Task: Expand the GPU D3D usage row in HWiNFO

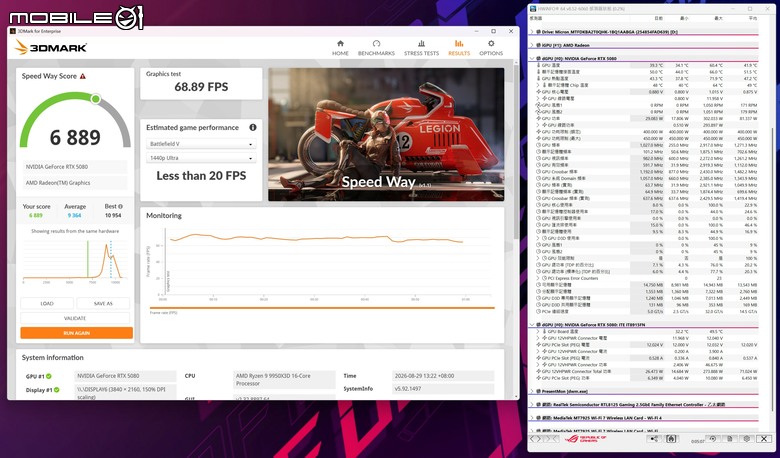Action: [x=538, y=238]
